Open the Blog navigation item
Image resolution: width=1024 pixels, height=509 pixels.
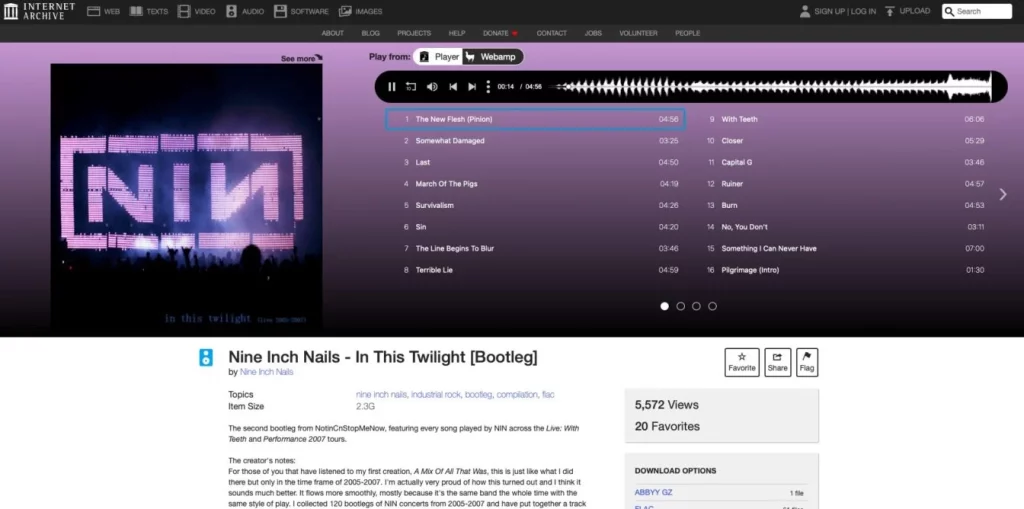click(x=370, y=33)
